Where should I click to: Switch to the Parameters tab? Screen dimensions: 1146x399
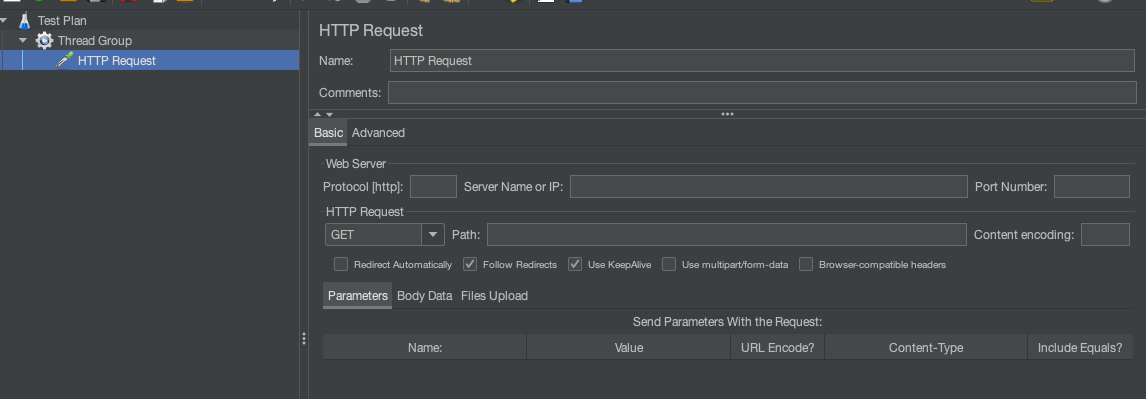357,296
